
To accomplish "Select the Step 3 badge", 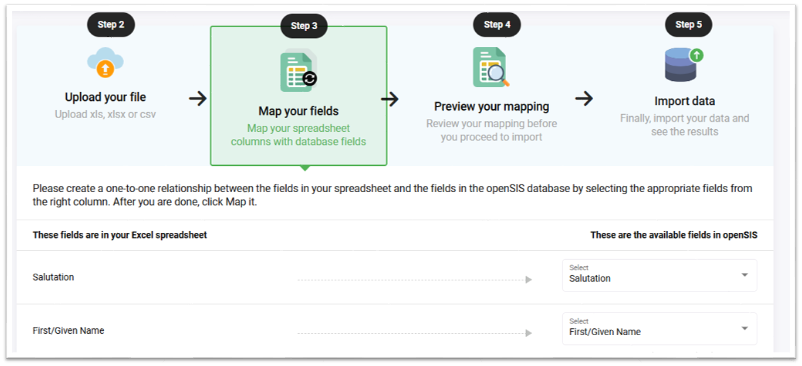I will point(304,26).
